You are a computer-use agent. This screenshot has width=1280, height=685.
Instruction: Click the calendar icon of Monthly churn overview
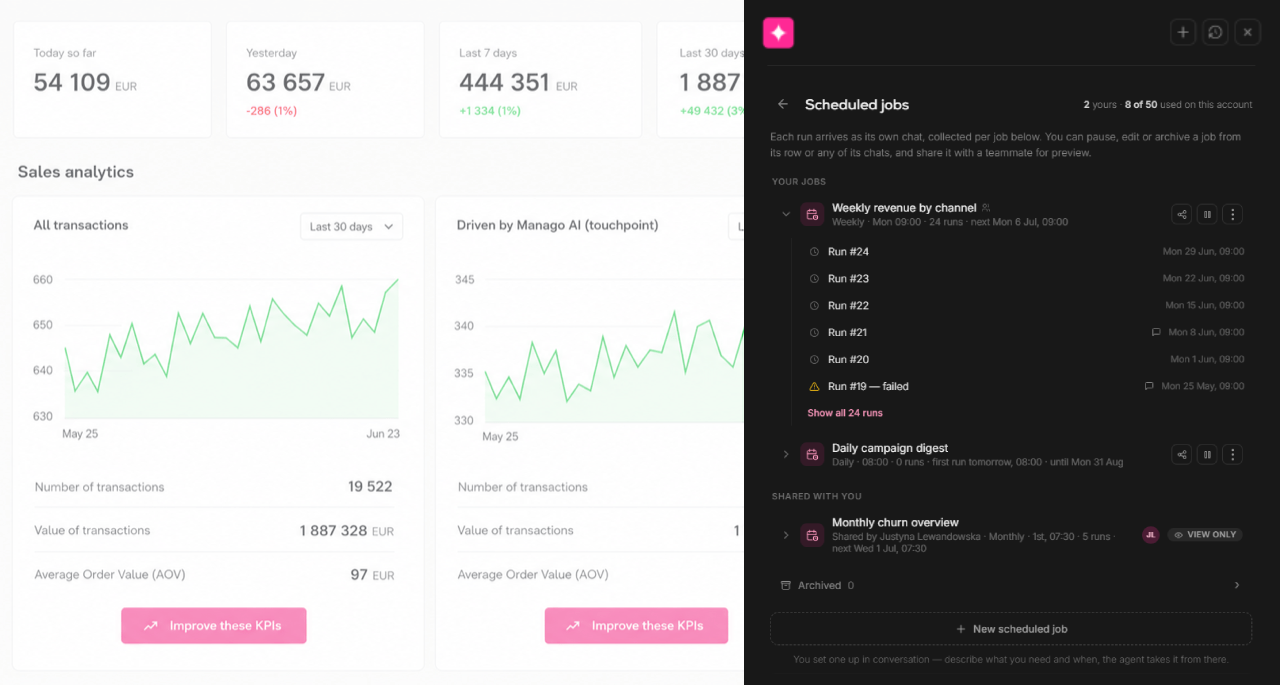(x=812, y=535)
